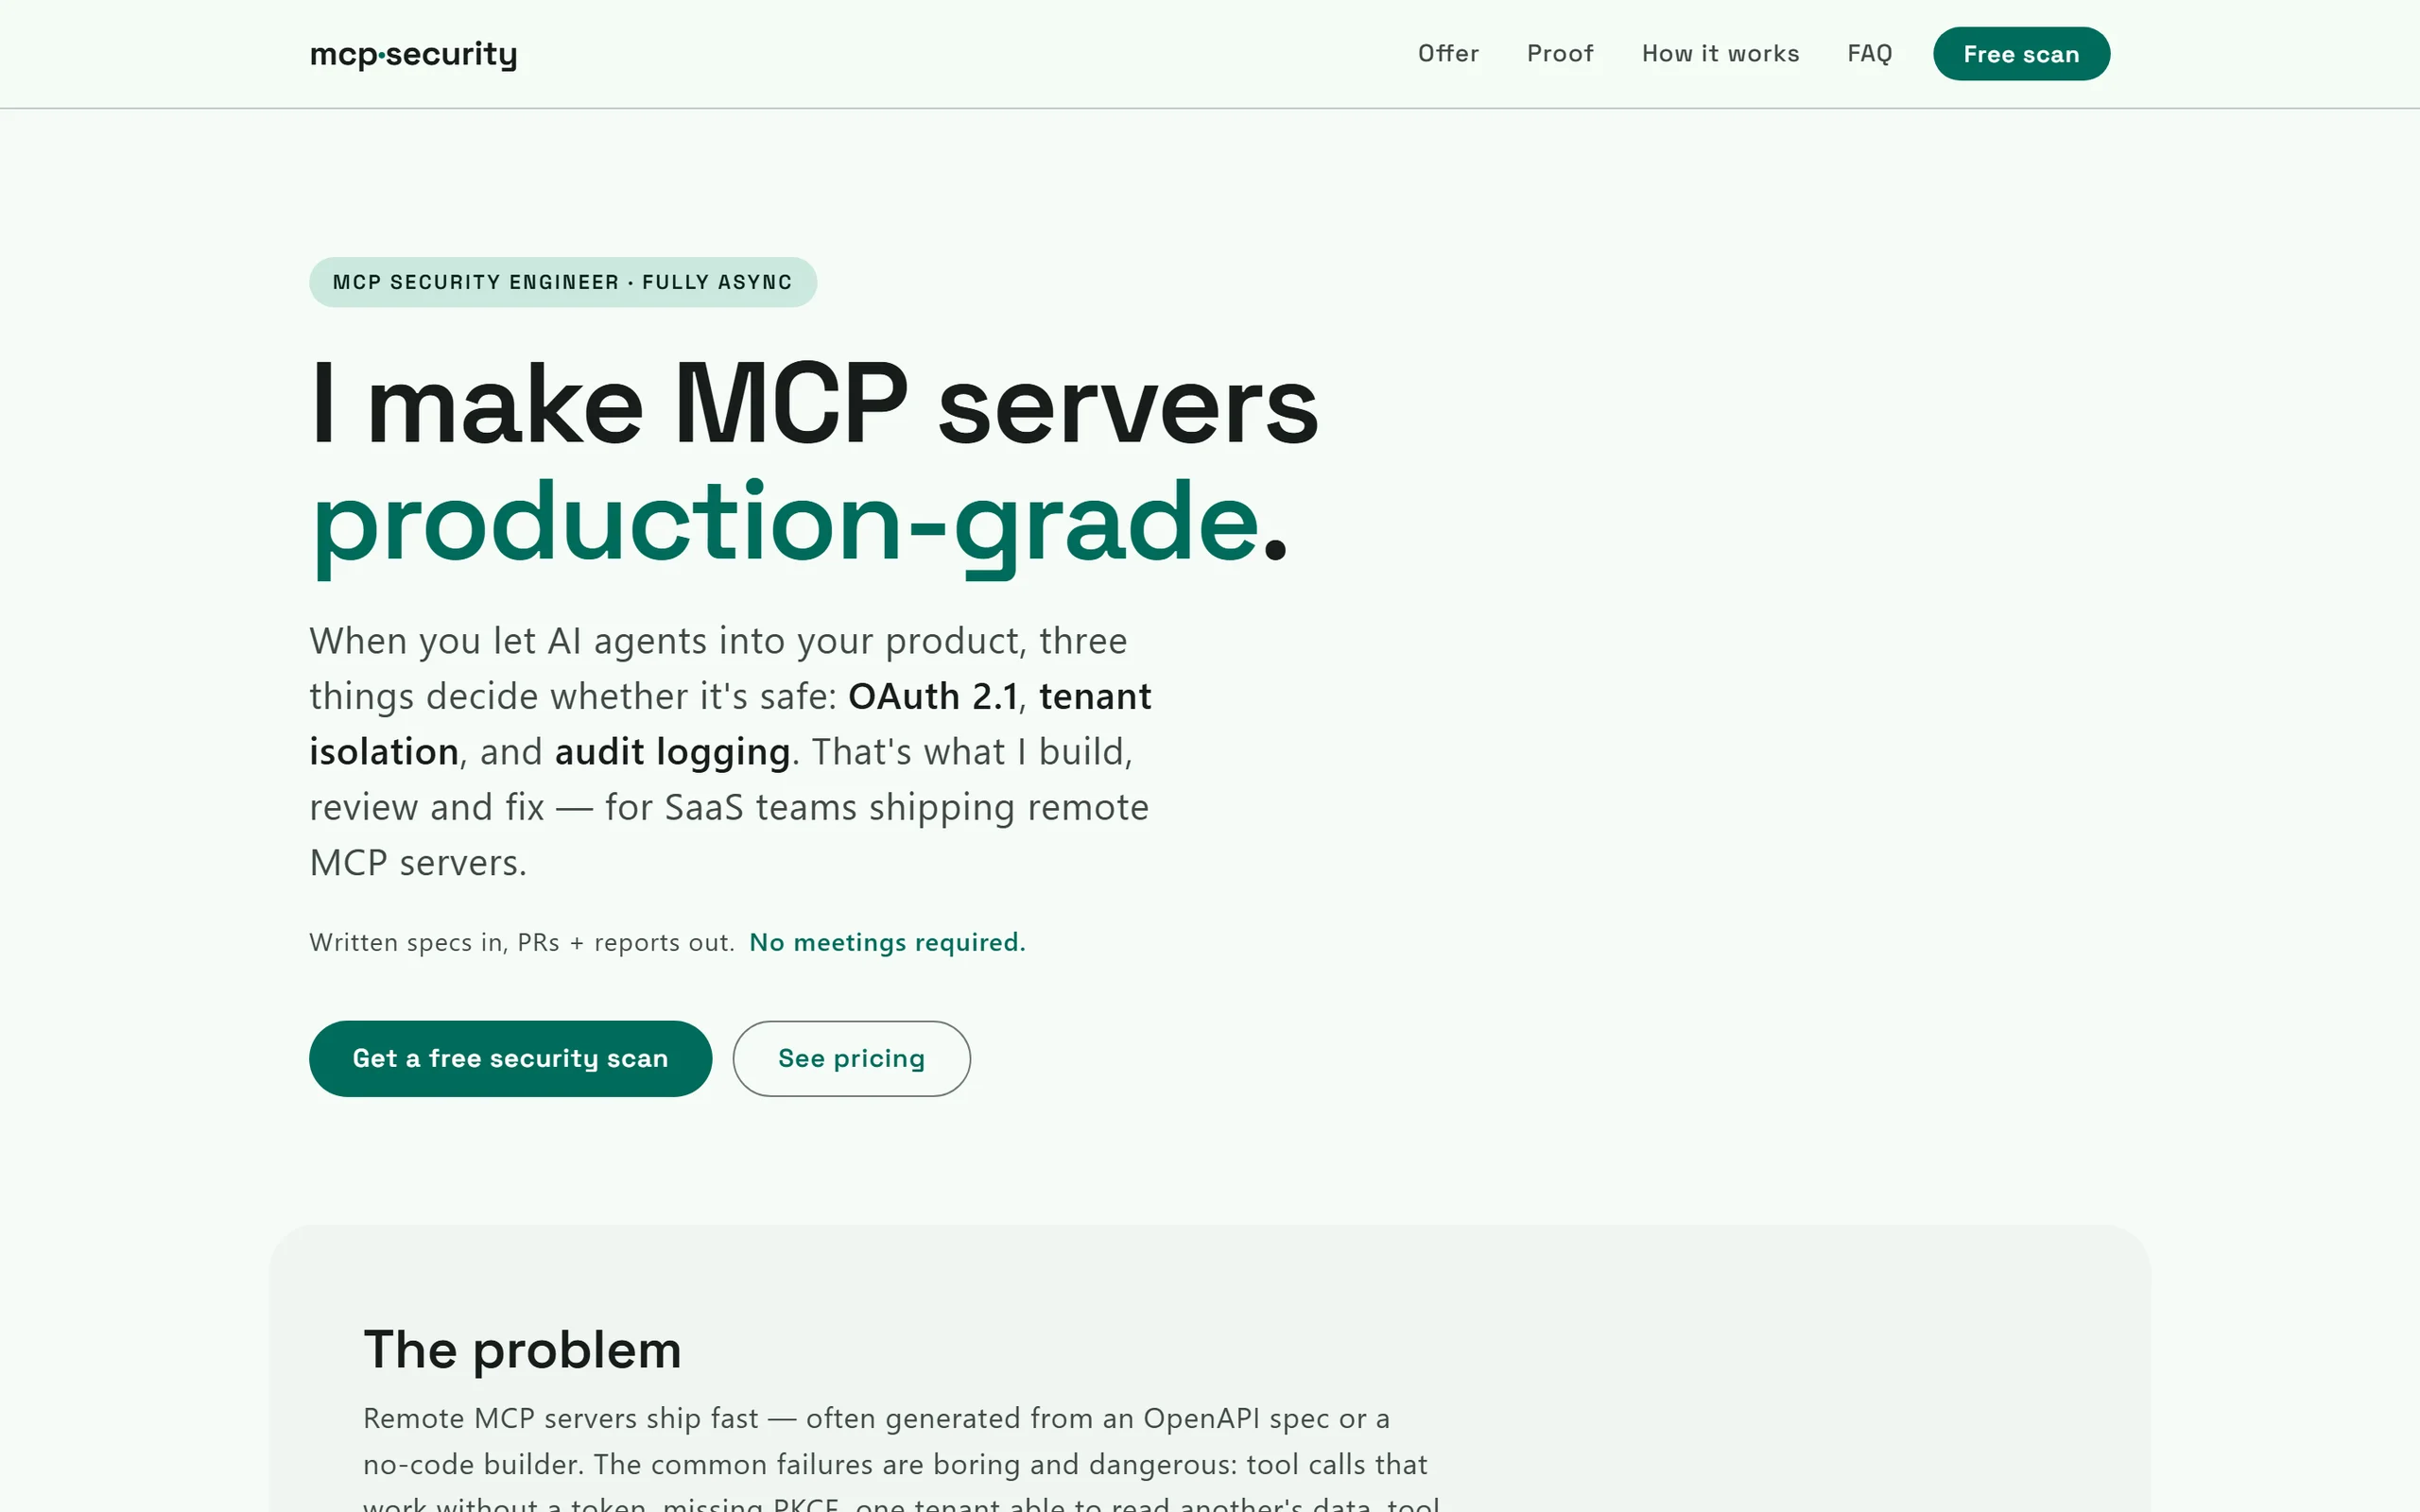Click the 'No meetings required.' text

pos(887,942)
